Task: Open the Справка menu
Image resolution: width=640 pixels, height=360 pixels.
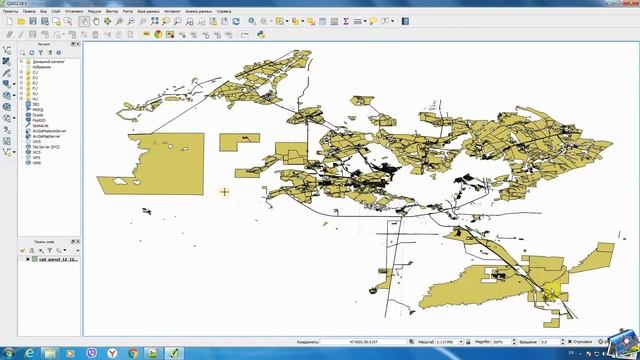Action: (x=224, y=11)
